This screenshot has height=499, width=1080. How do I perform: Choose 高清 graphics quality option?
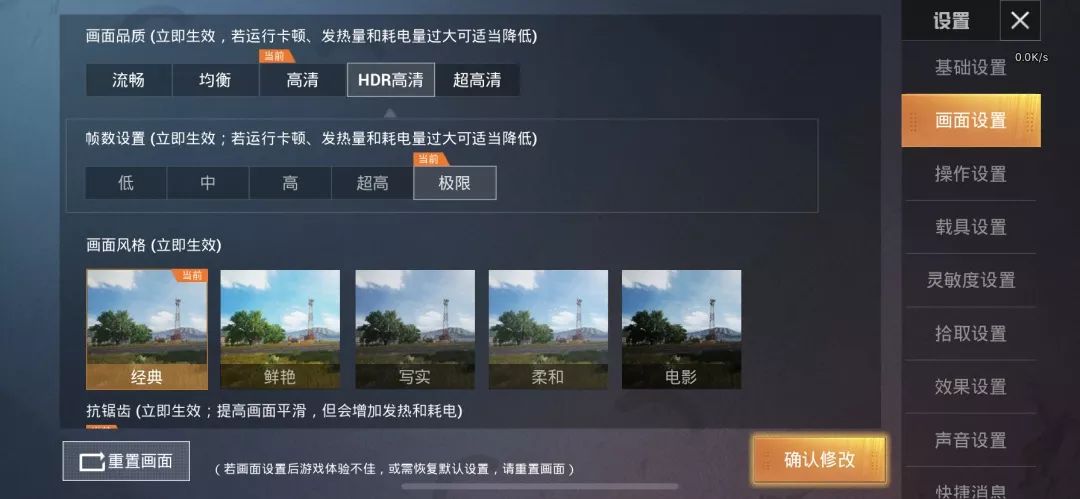[x=302, y=80]
